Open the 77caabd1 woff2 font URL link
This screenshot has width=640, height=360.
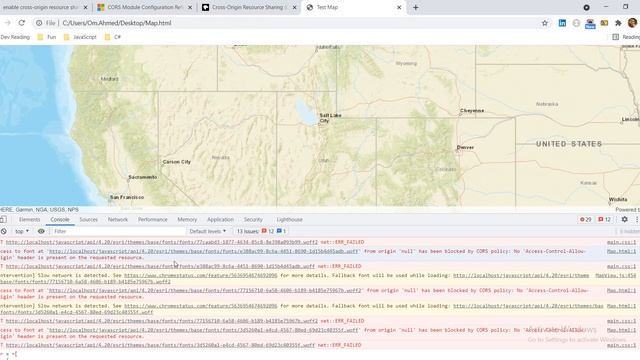pos(162,242)
